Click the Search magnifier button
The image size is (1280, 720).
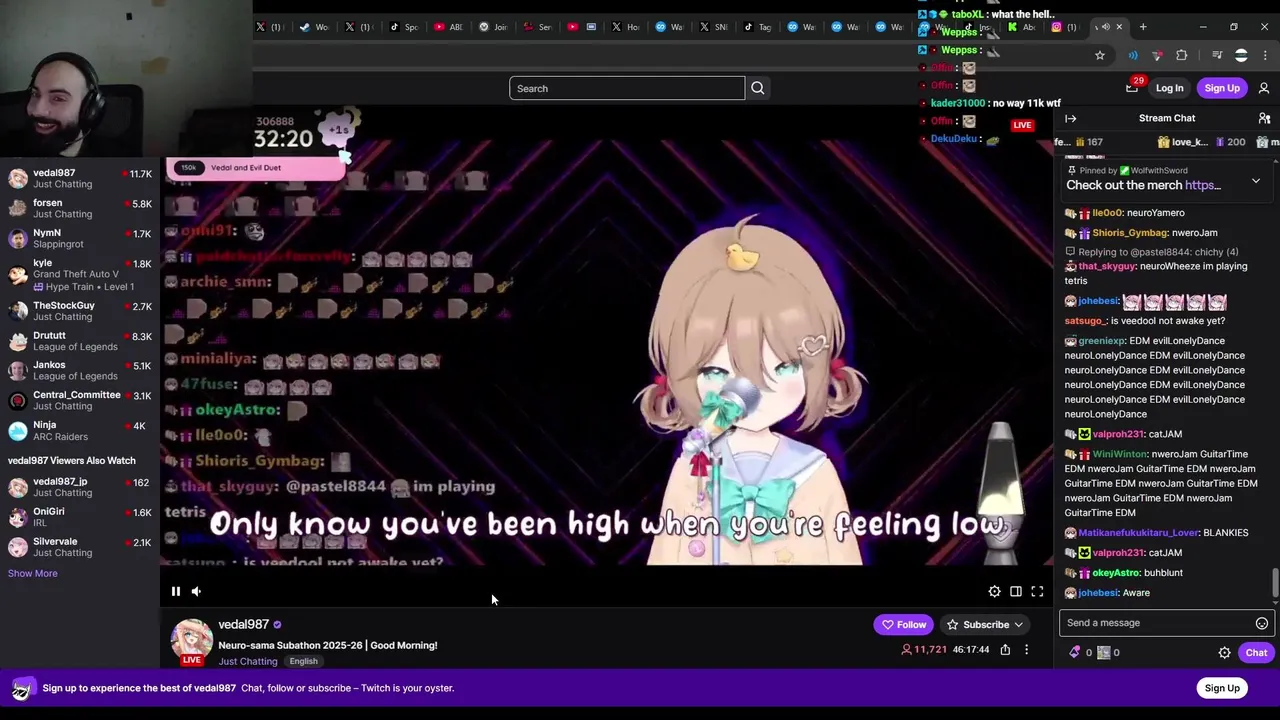[758, 88]
